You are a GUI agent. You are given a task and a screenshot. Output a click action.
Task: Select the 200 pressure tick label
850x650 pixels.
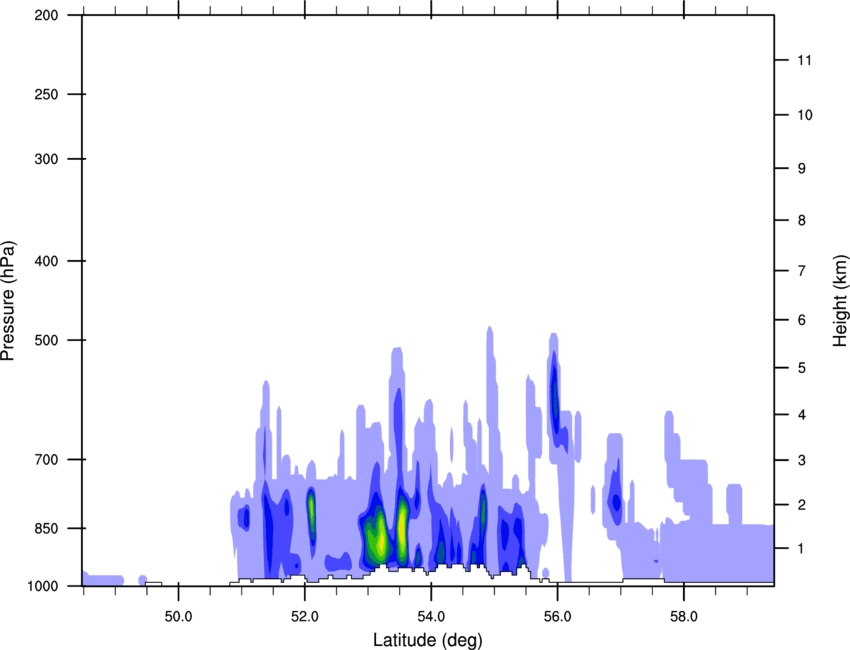pyautogui.click(x=46, y=15)
